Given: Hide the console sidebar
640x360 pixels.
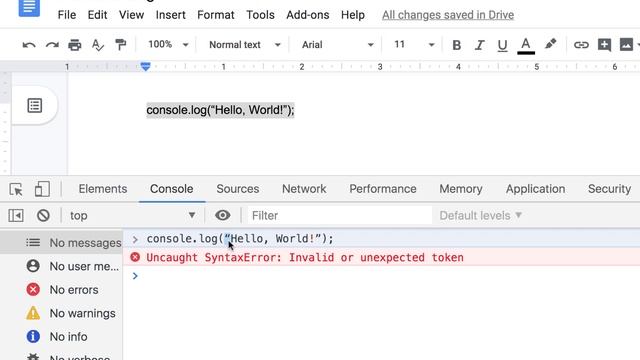Looking at the screenshot, I should 16,216.
